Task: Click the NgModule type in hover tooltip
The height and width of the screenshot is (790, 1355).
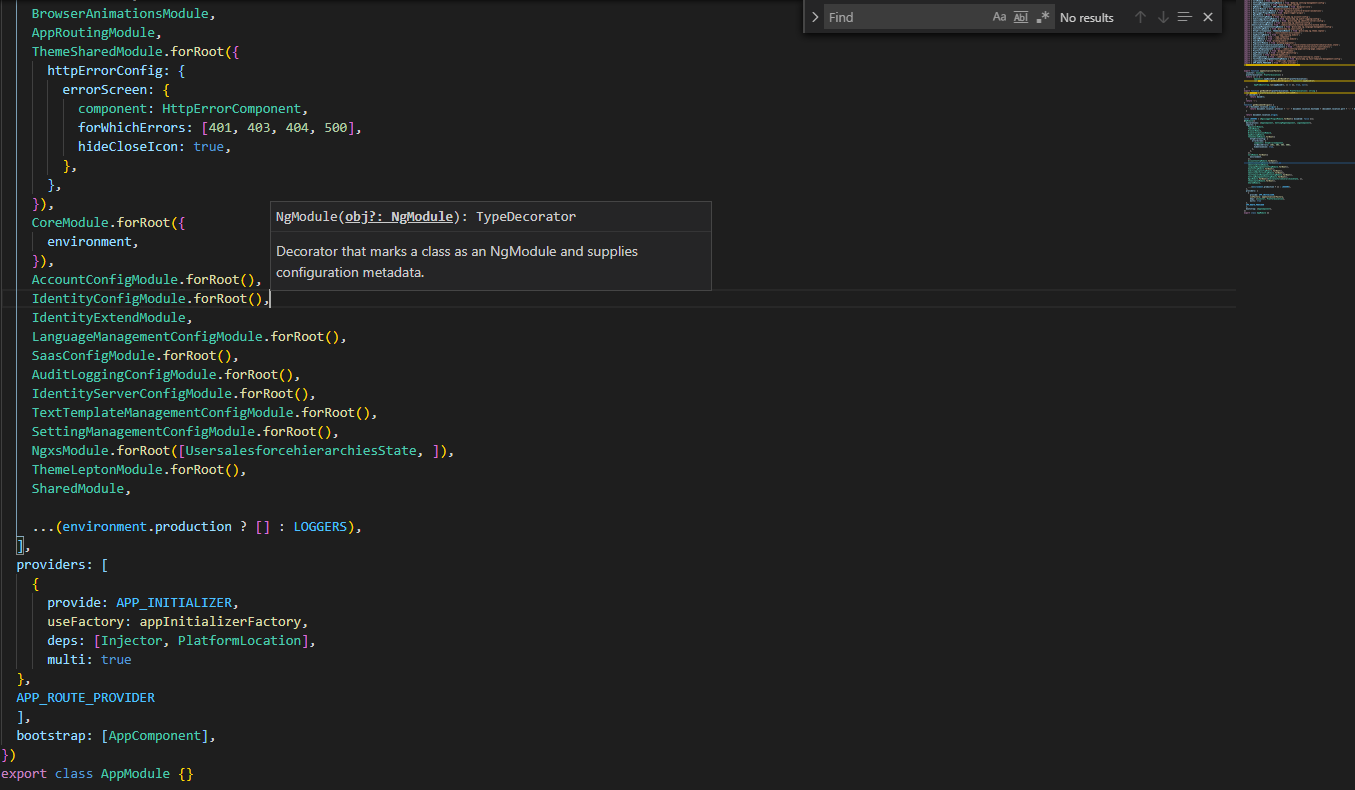Action: tap(421, 217)
